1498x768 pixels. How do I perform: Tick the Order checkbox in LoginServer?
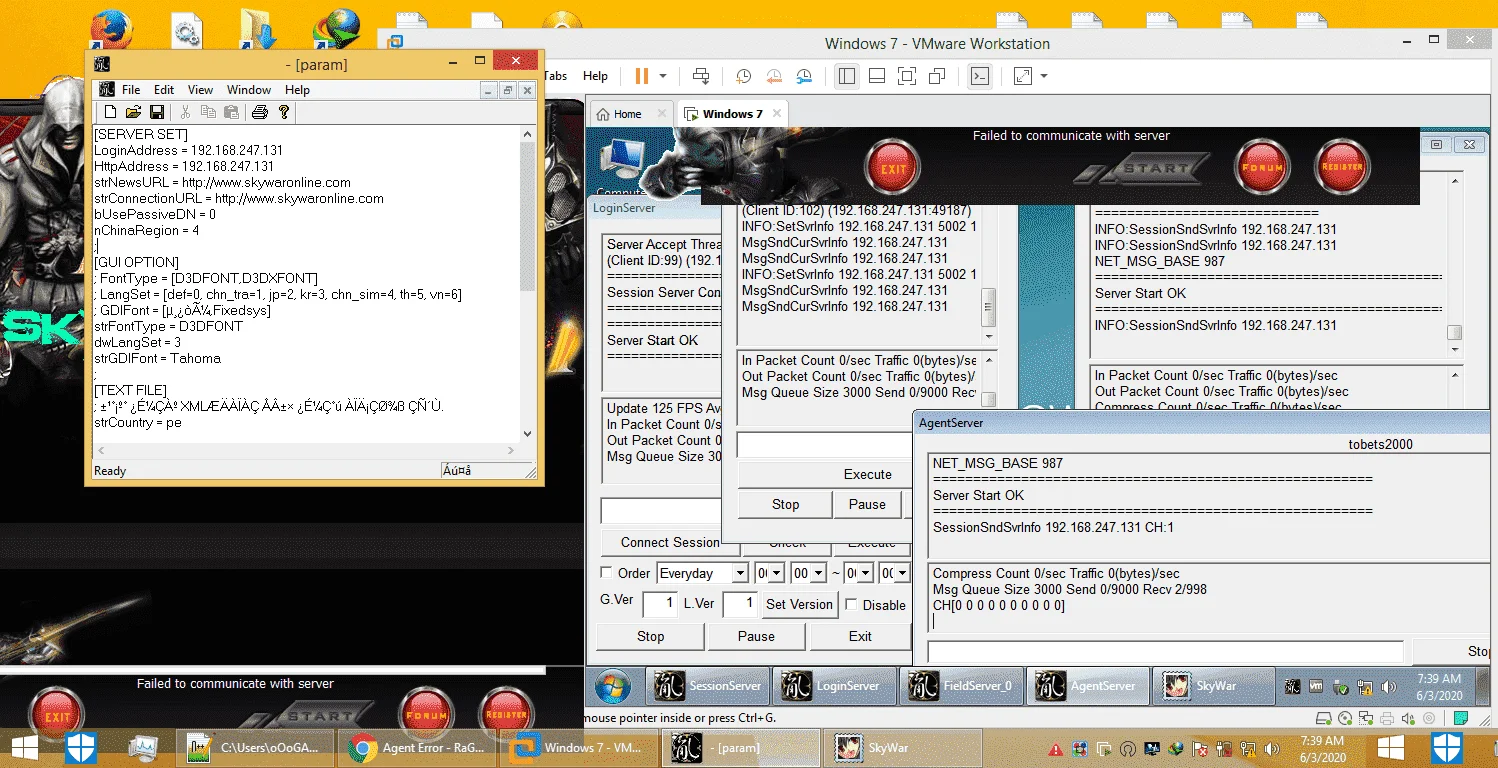point(606,573)
